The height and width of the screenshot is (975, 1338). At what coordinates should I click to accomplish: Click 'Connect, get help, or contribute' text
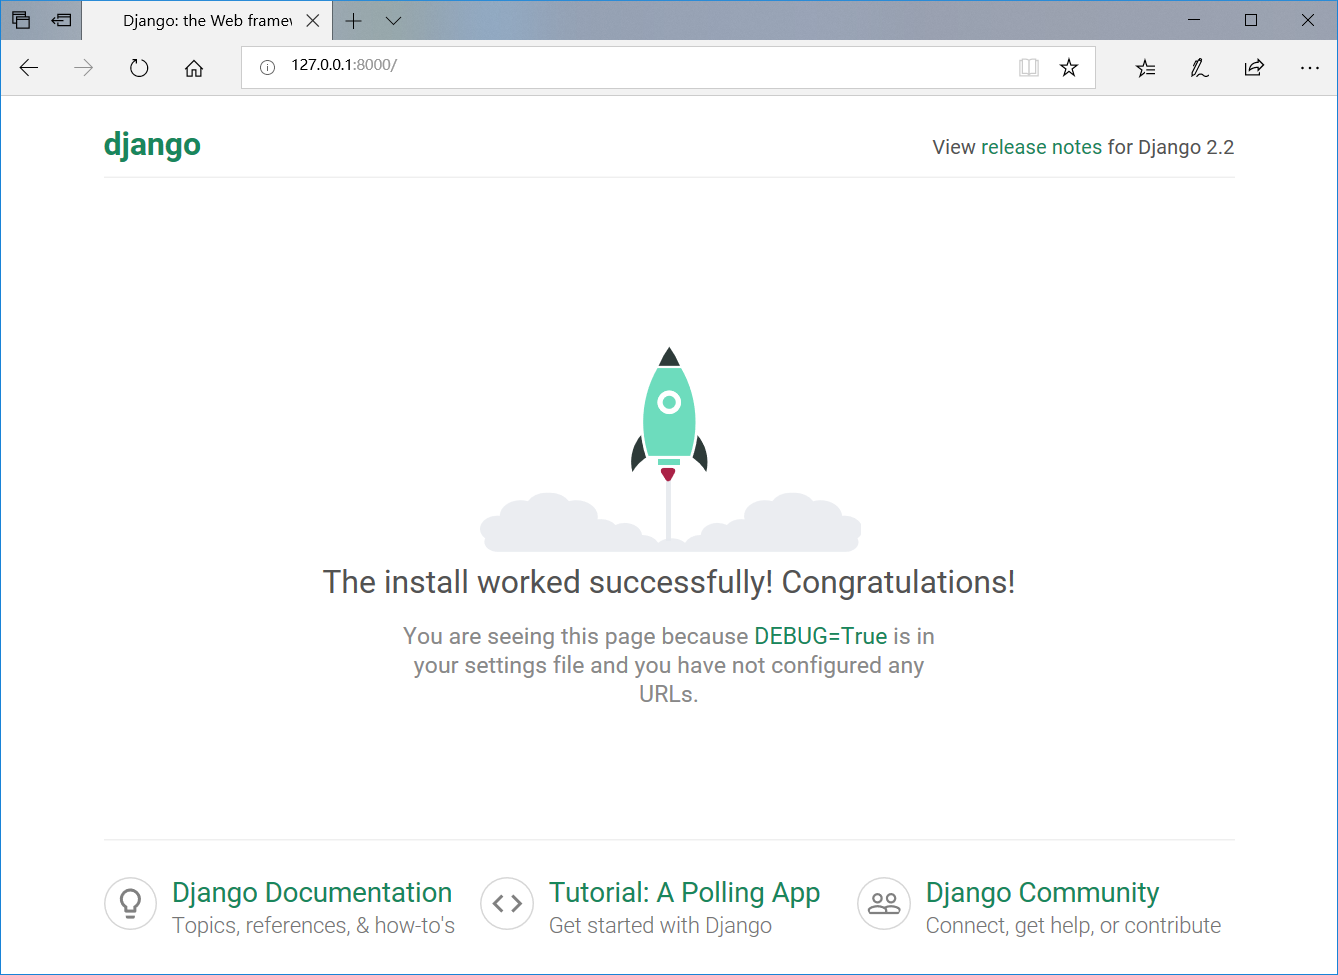pyautogui.click(x=1073, y=926)
